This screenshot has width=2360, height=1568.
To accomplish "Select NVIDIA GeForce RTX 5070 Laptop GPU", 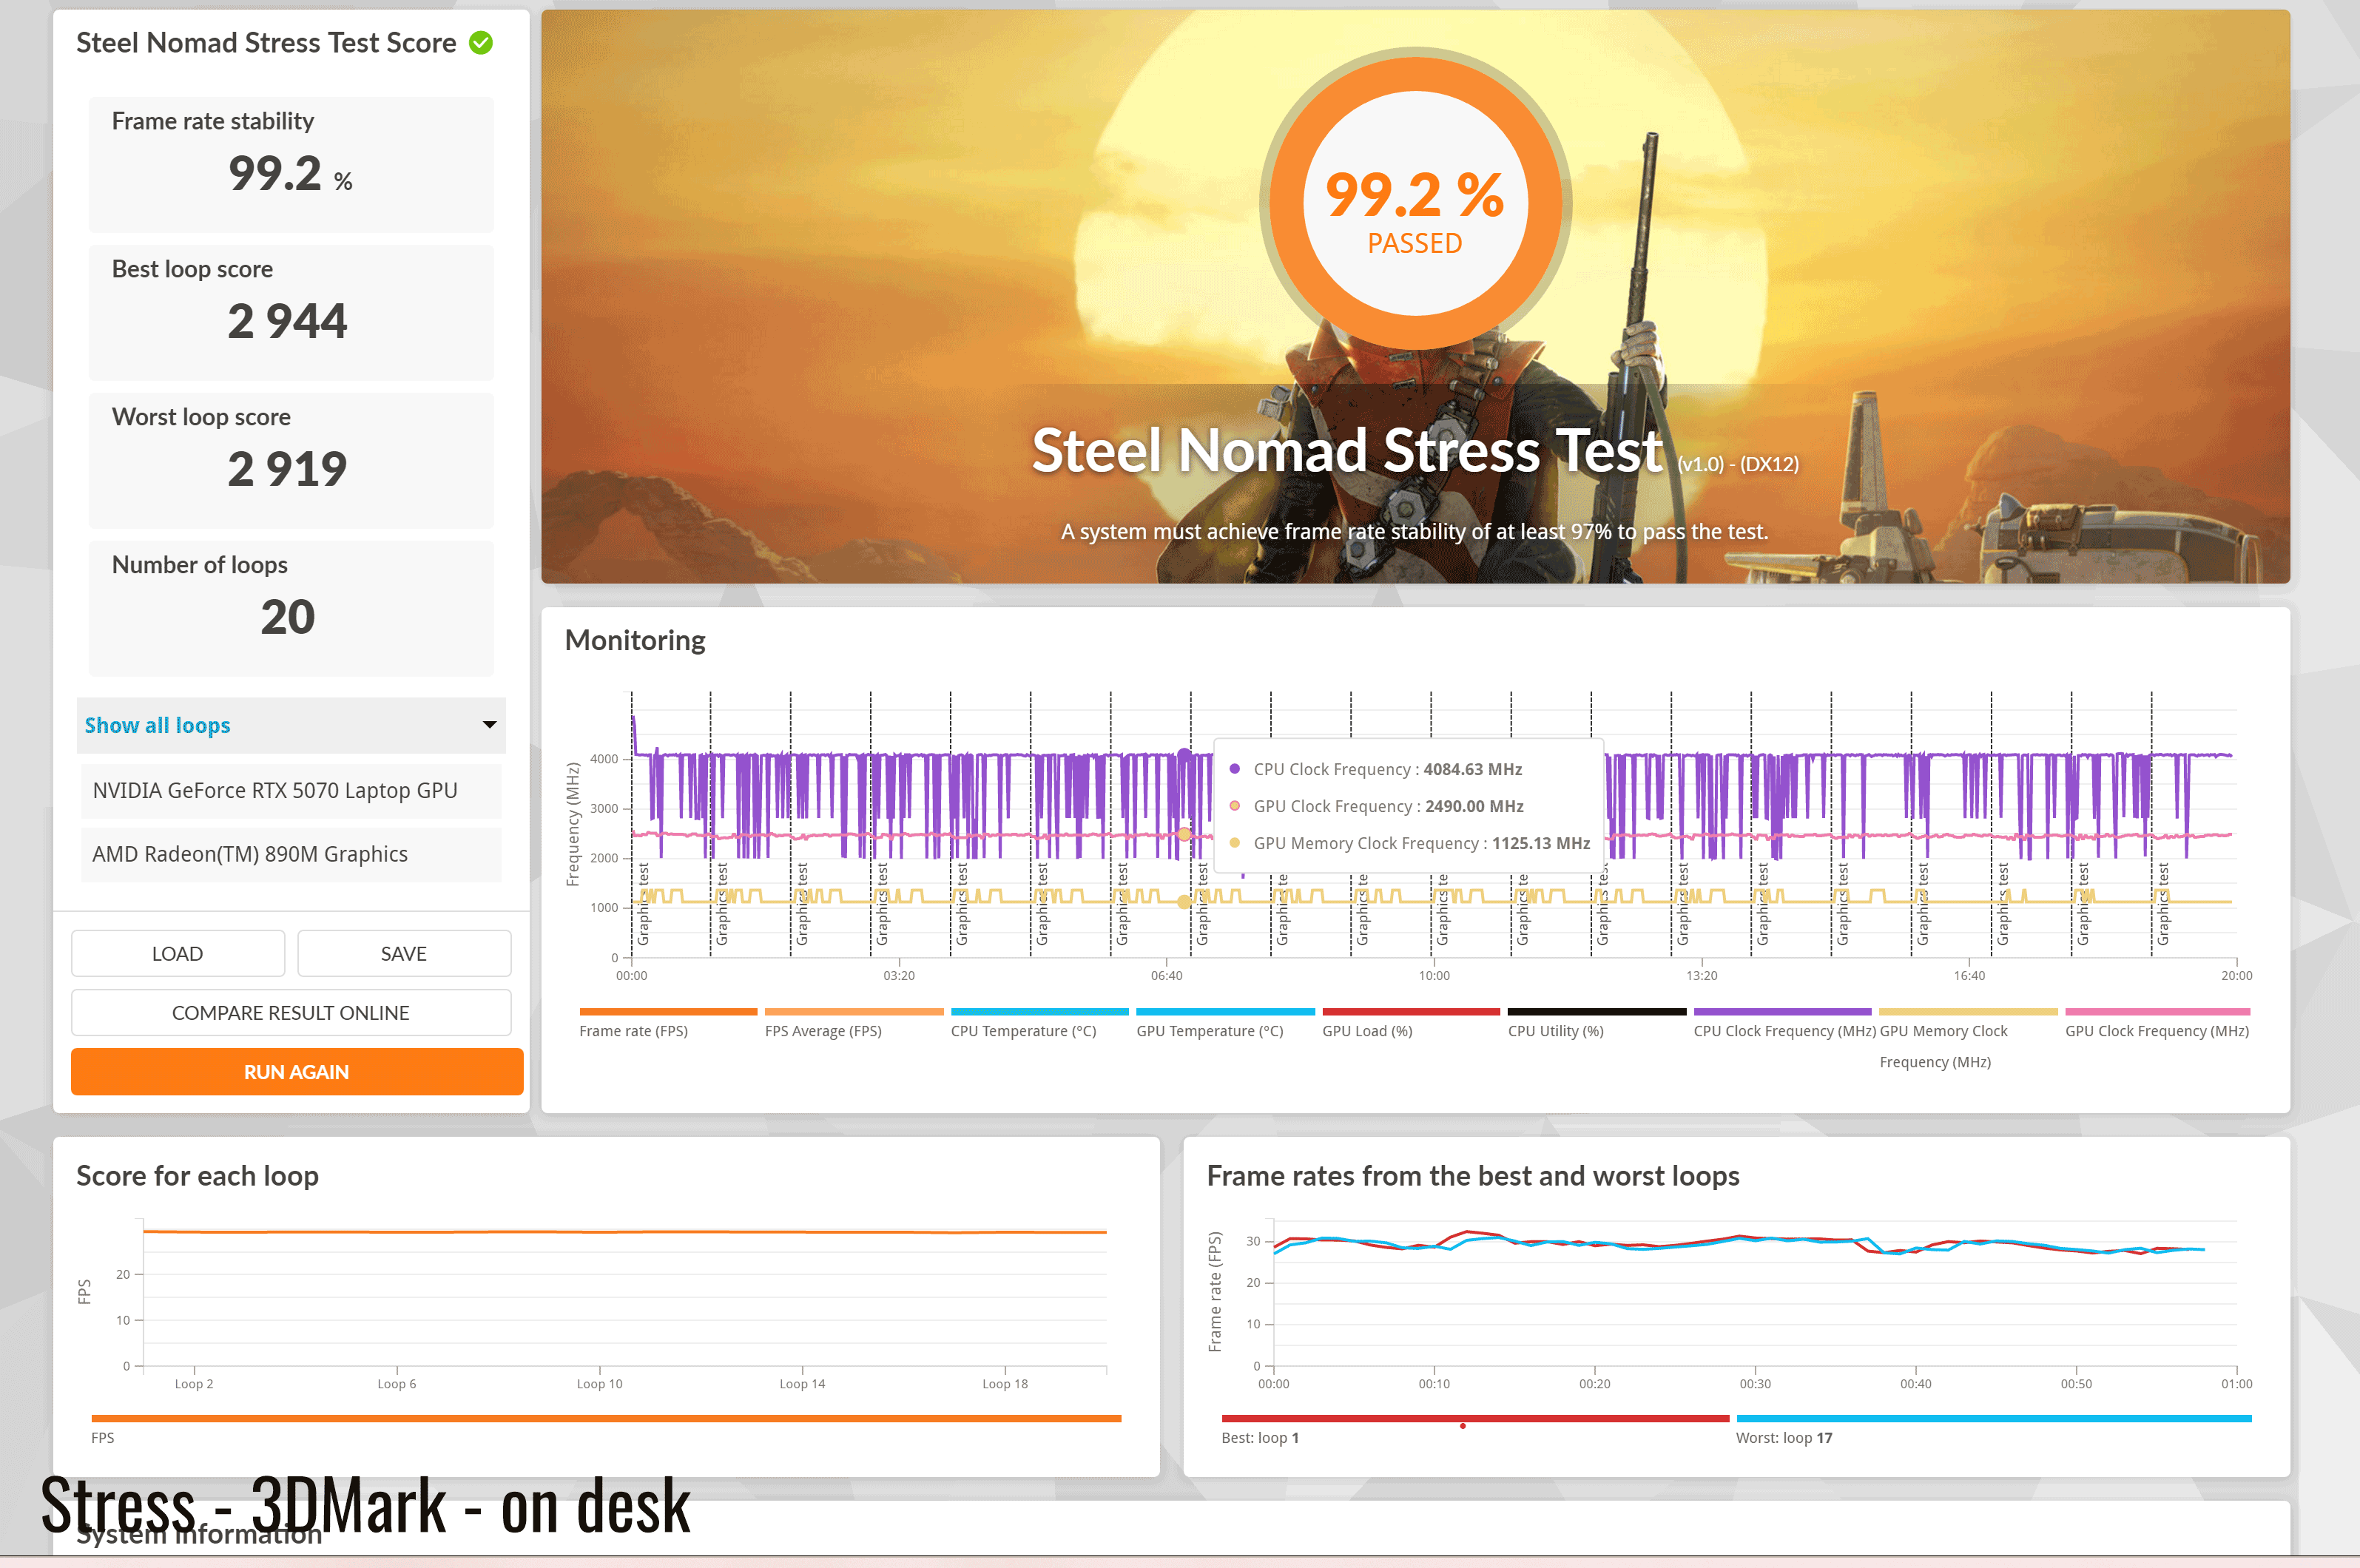I will [291, 790].
